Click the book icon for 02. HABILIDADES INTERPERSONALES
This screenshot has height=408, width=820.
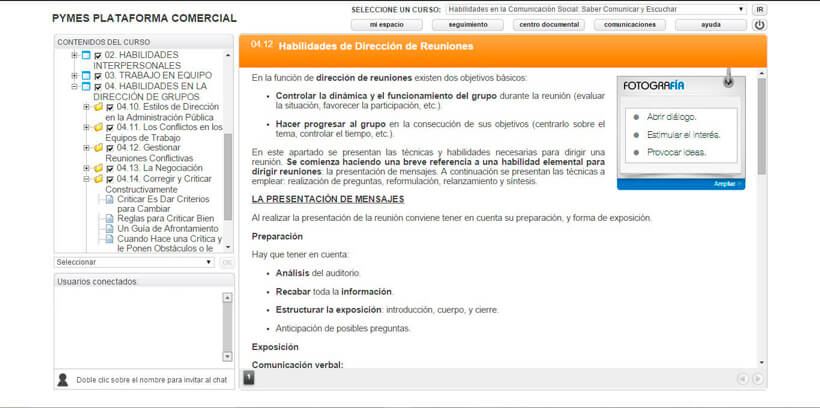(x=86, y=55)
